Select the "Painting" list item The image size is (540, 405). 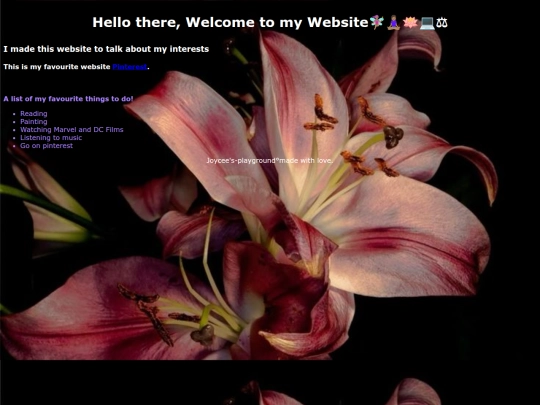[34, 122]
